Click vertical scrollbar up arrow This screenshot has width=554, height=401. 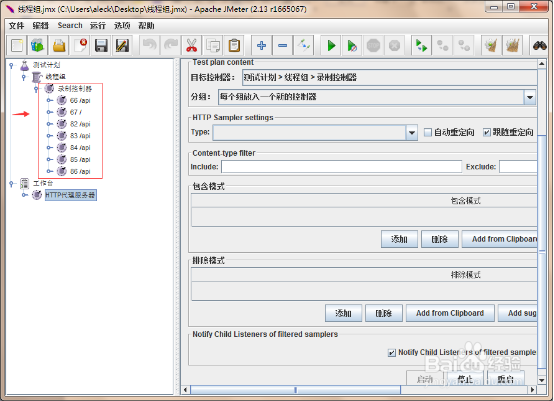click(541, 64)
